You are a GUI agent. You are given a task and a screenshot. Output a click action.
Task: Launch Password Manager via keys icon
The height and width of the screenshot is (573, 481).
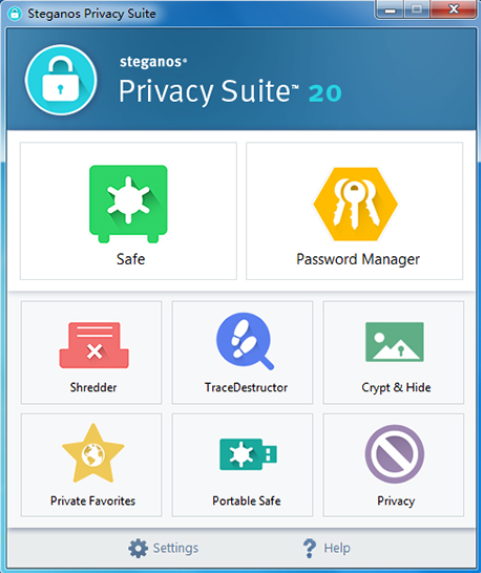[355, 204]
